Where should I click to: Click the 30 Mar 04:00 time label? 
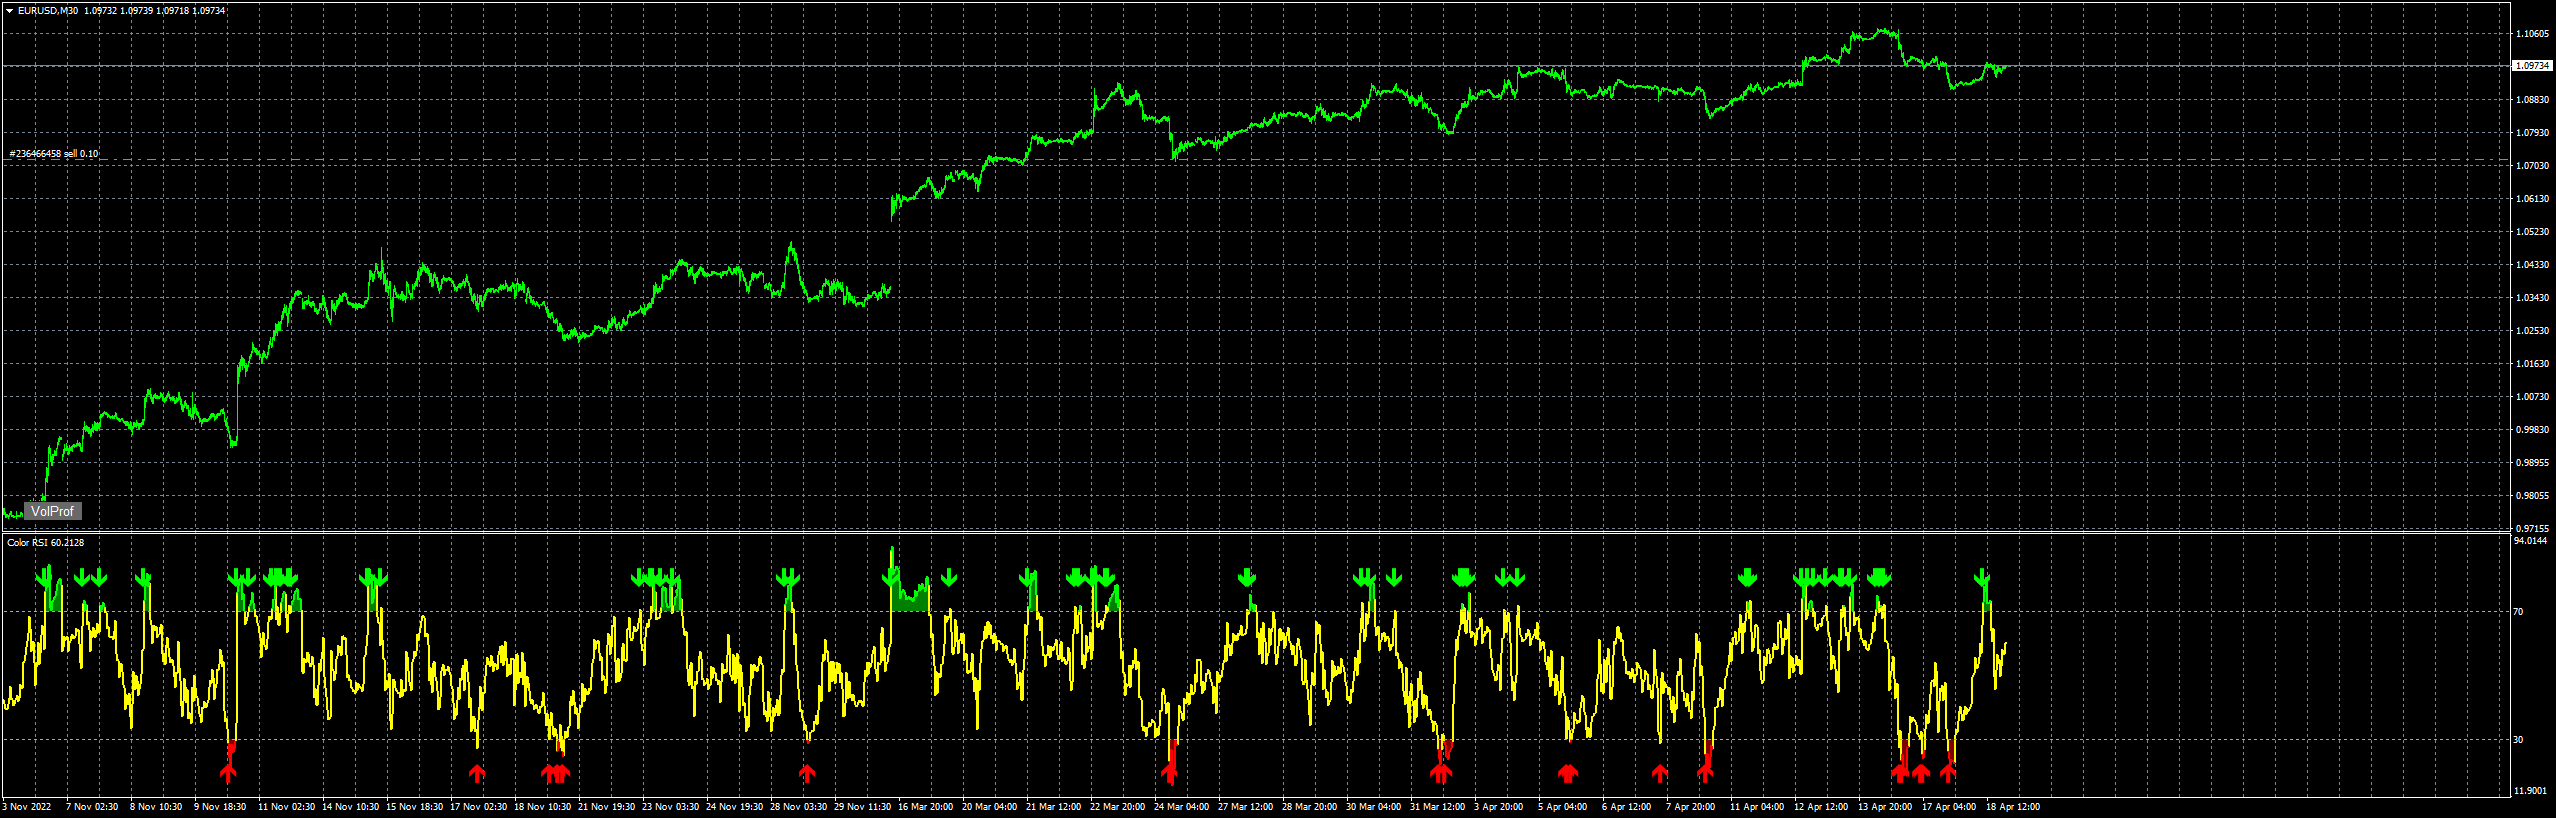[1374, 807]
